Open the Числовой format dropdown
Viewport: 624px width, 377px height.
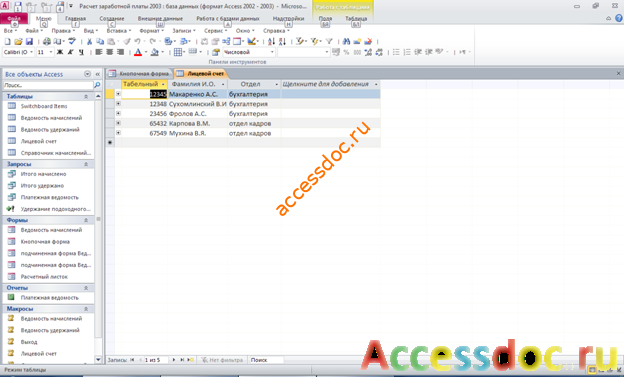[x=272, y=52]
